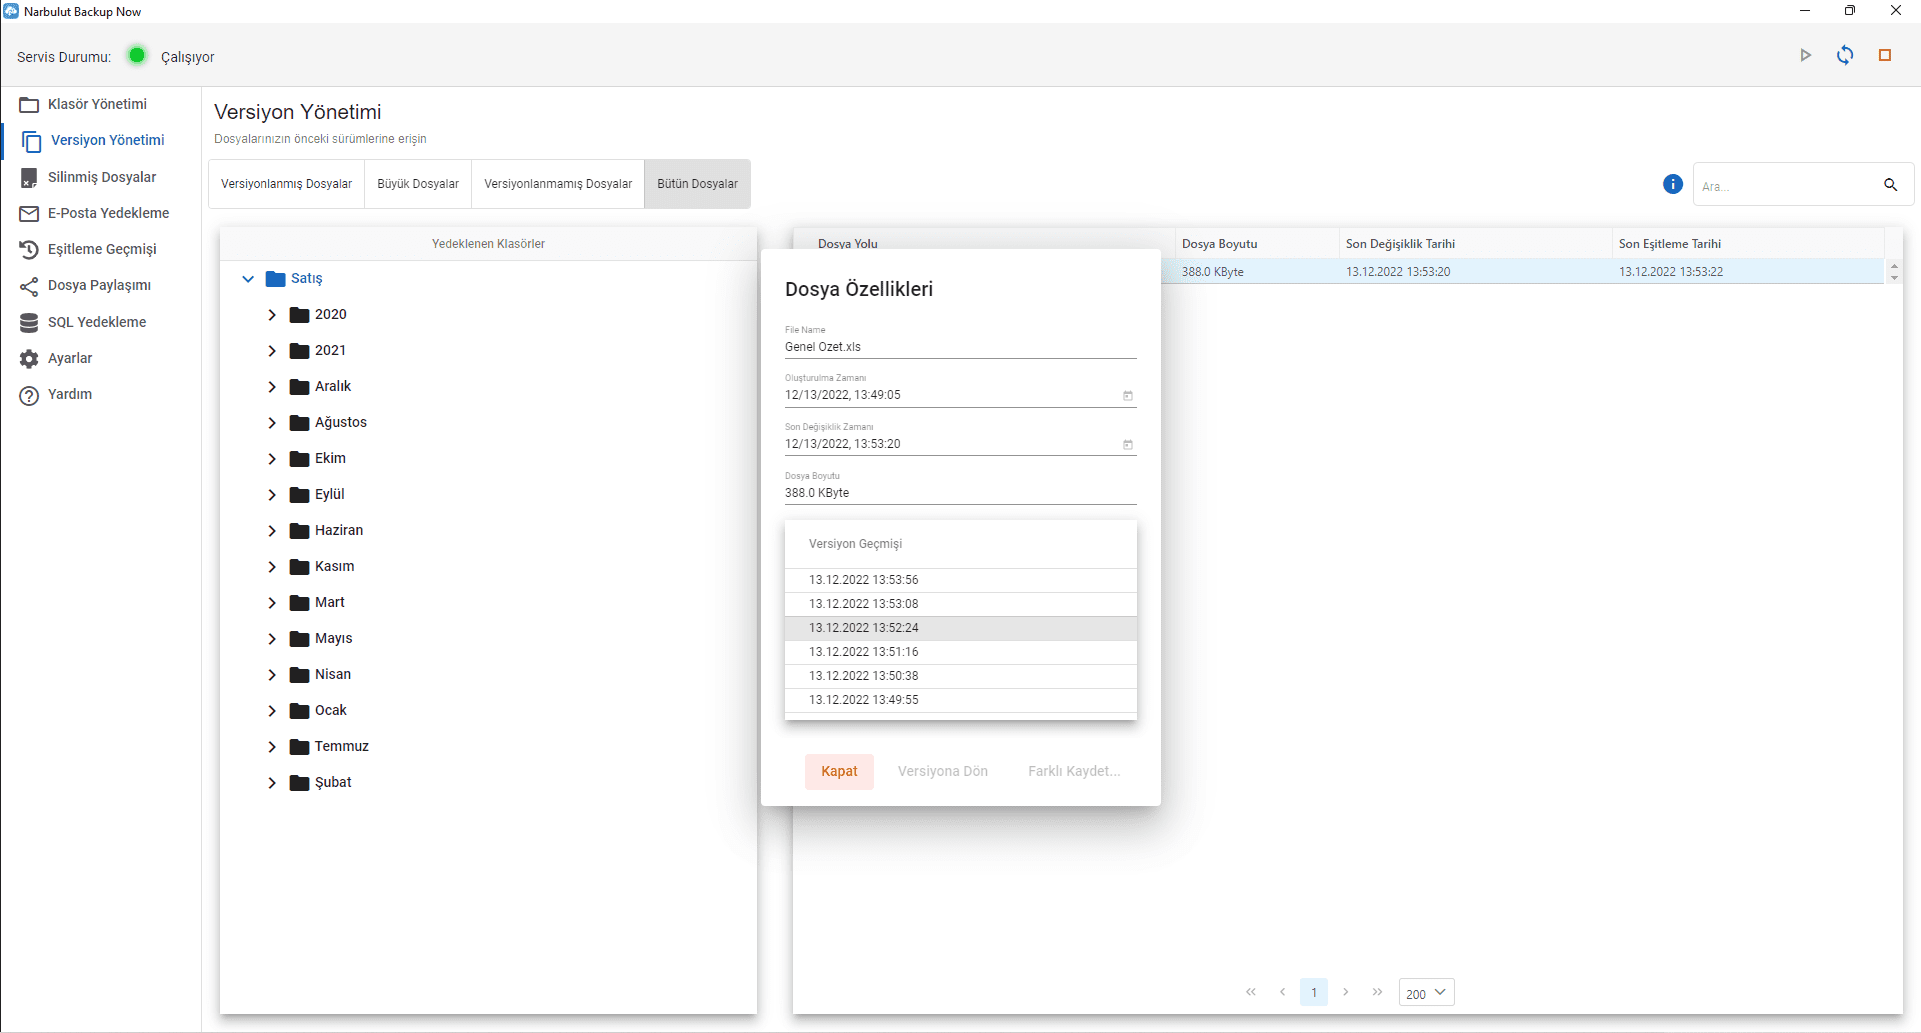Switch to Büyük Dosyalar tab
Screen dimensions: 1921x1033
418,184
